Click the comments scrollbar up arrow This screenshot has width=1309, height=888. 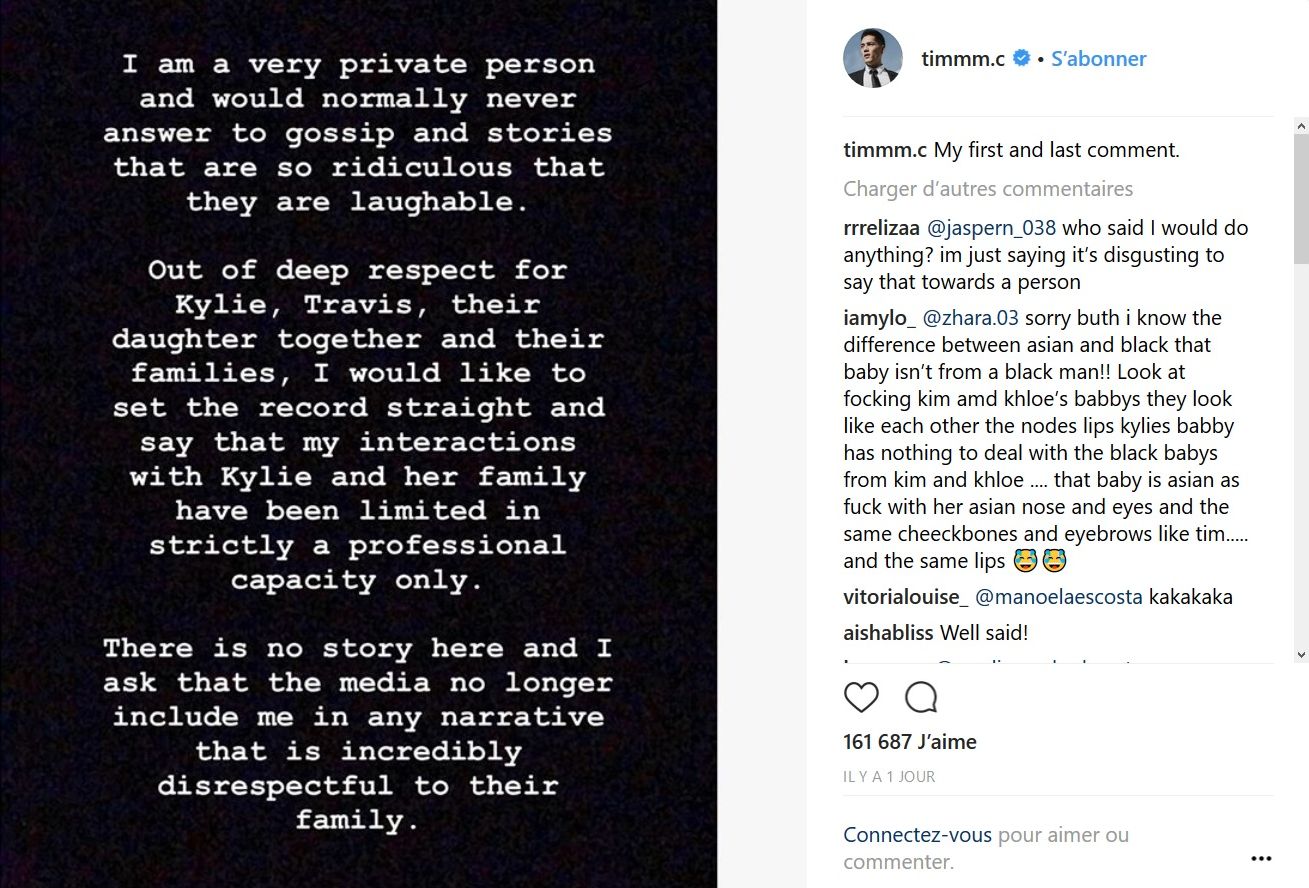(x=1300, y=126)
